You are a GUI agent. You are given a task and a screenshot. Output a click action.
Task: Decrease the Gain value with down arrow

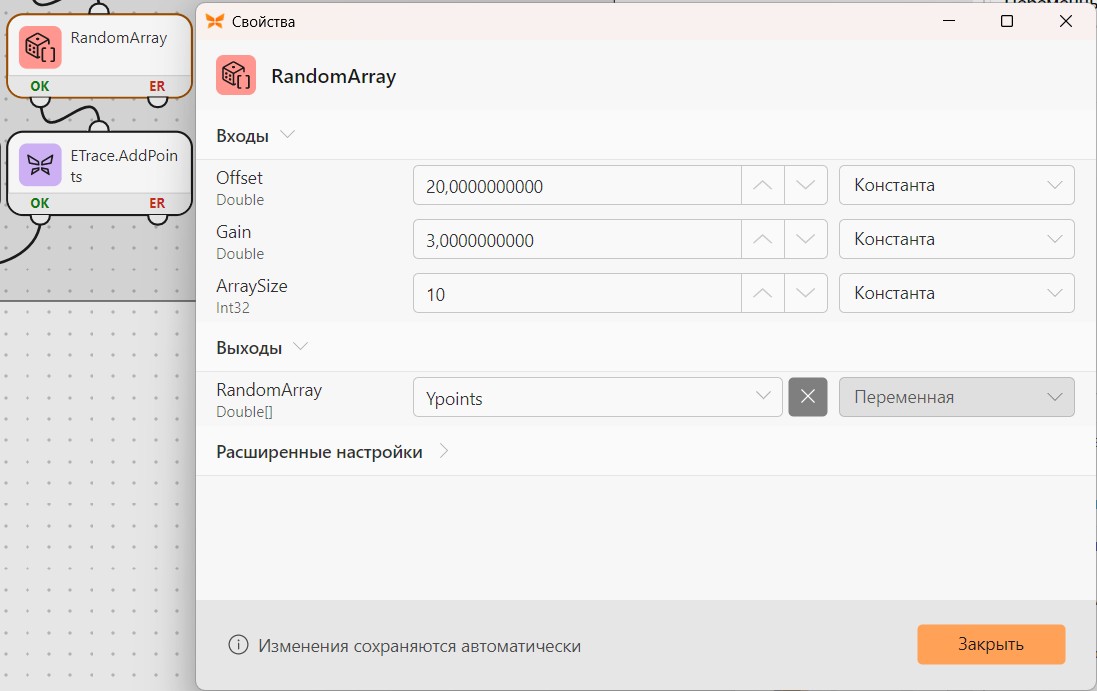point(805,239)
